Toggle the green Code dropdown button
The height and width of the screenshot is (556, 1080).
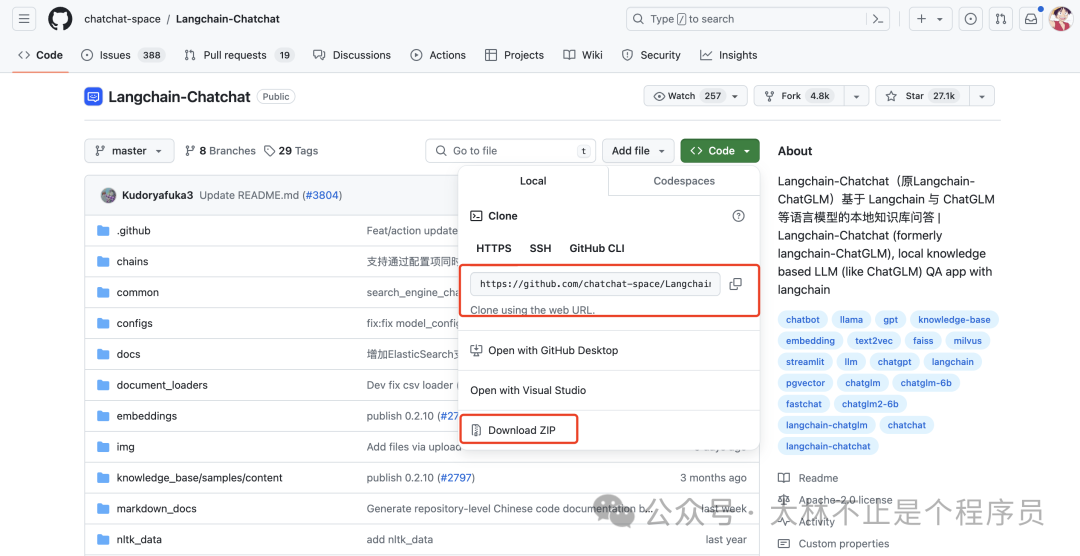point(720,151)
